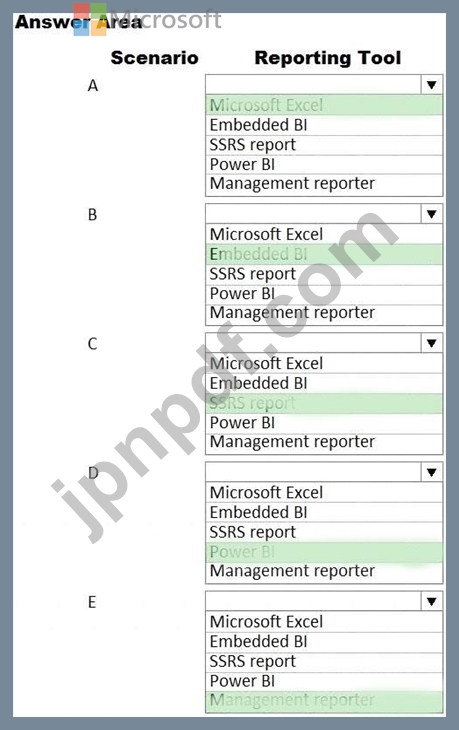Select Management reporter for Scenario C
This screenshot has width=459, height=730.
pos(324,442)
